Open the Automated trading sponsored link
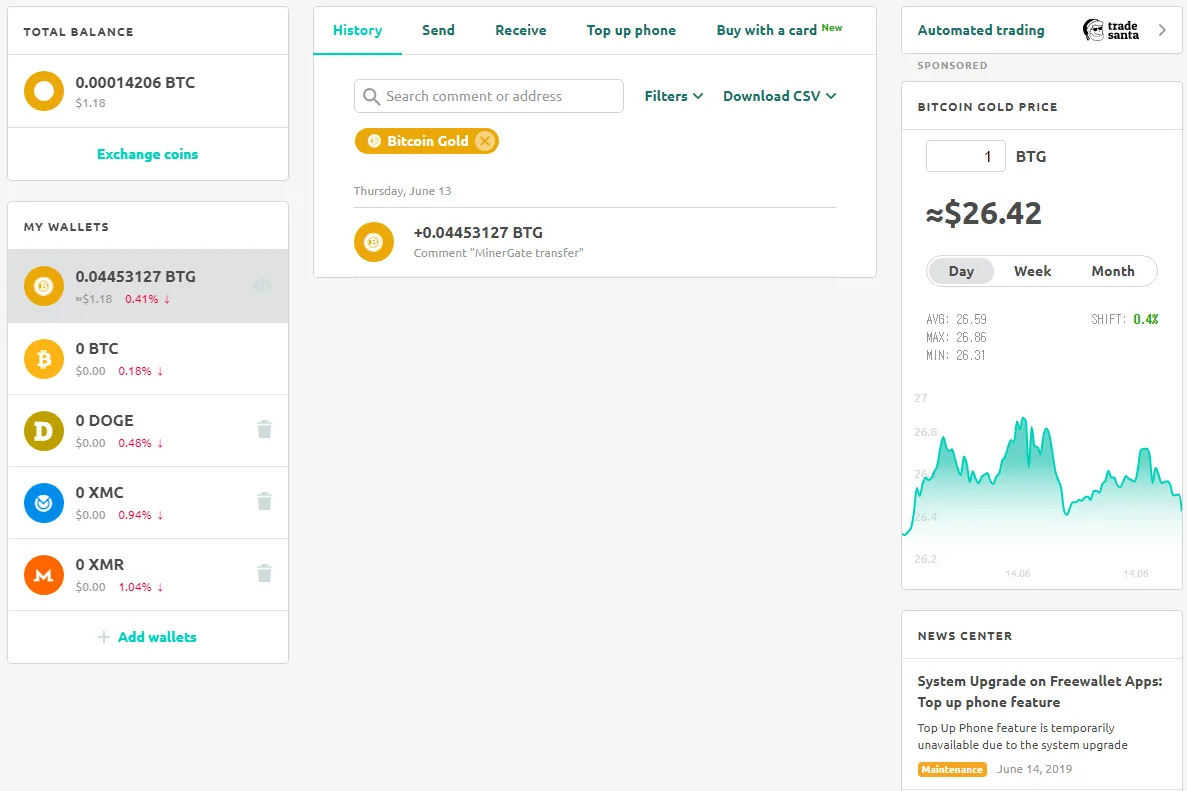 point(980,30)
